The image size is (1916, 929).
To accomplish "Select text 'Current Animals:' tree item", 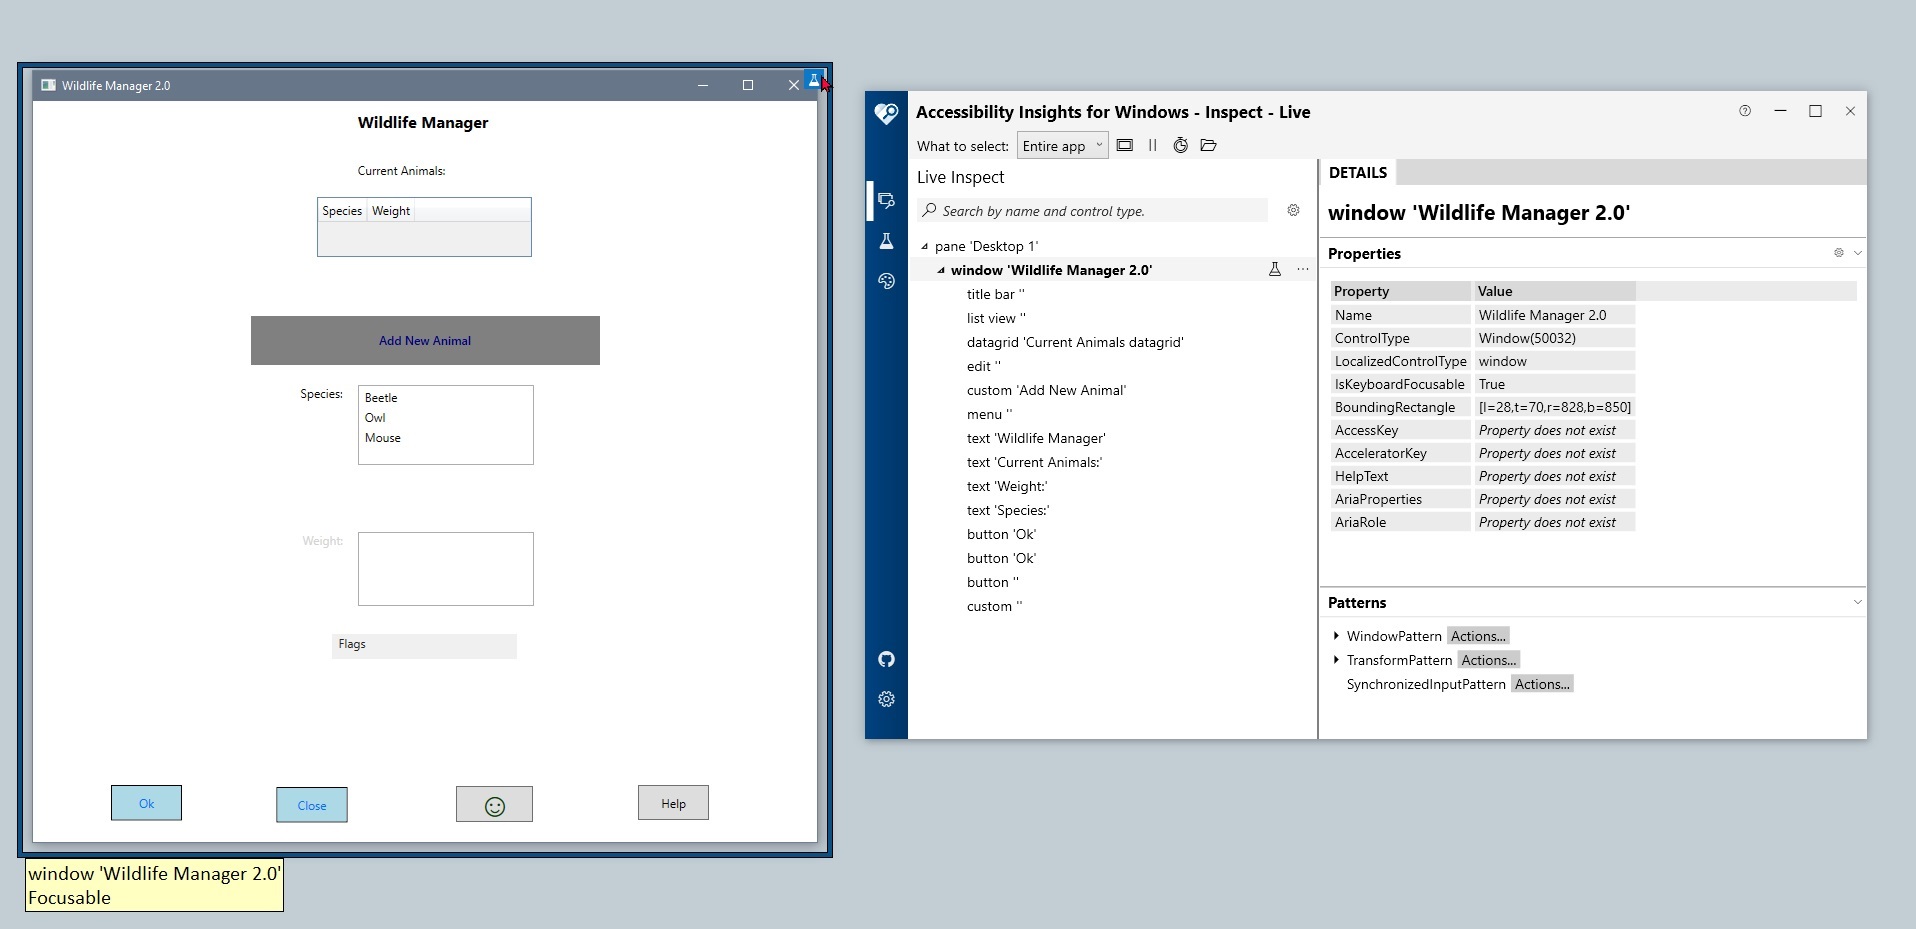I will tap(1034, 462).
